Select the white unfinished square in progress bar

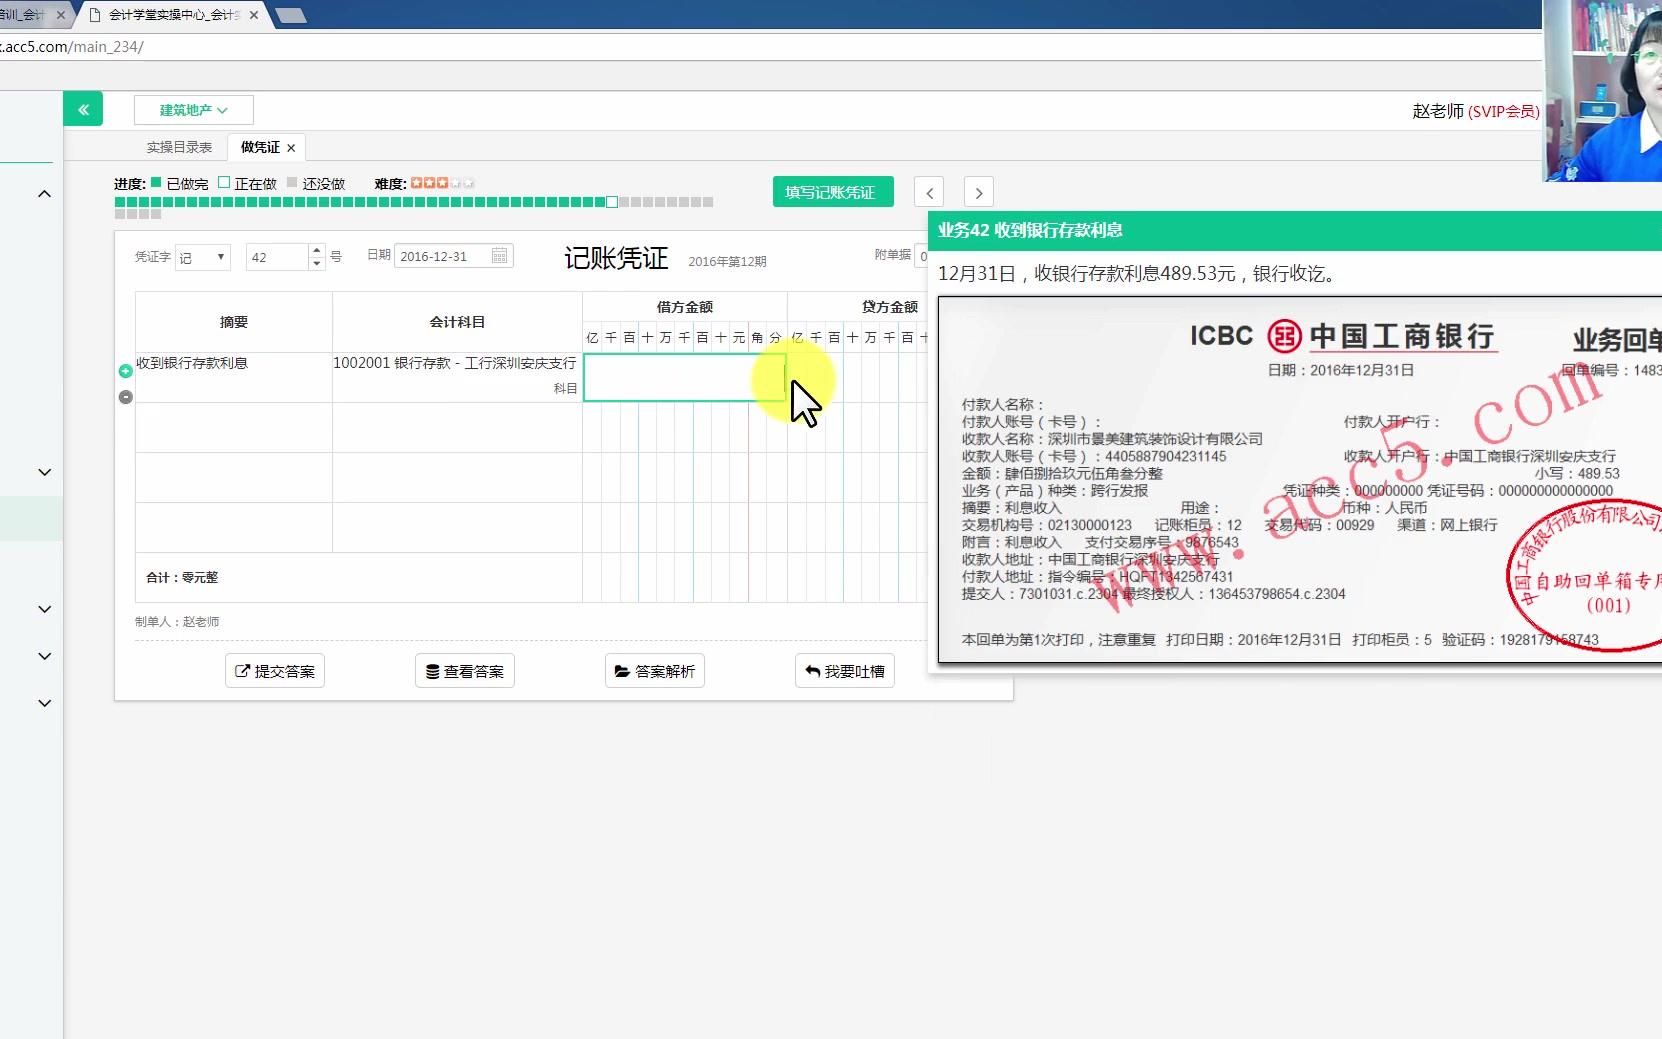(x=611, y=201)
